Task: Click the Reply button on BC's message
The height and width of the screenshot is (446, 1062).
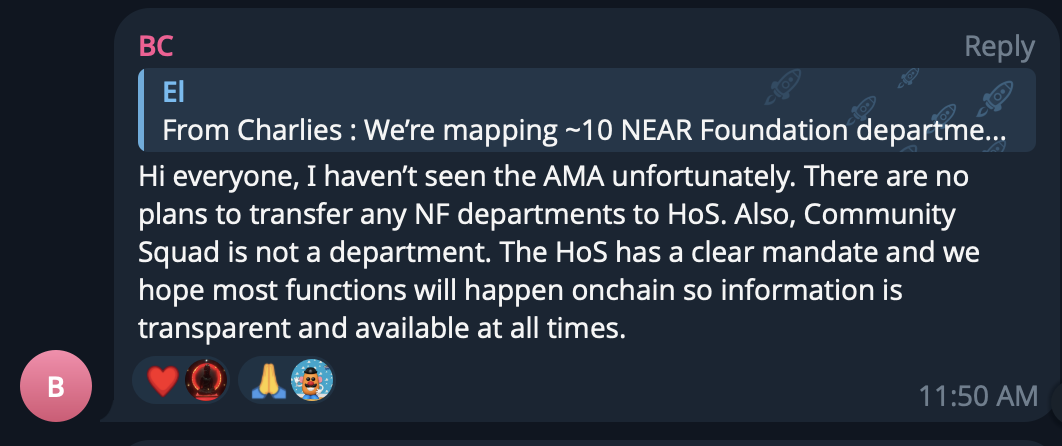Action: pos(999,47)
